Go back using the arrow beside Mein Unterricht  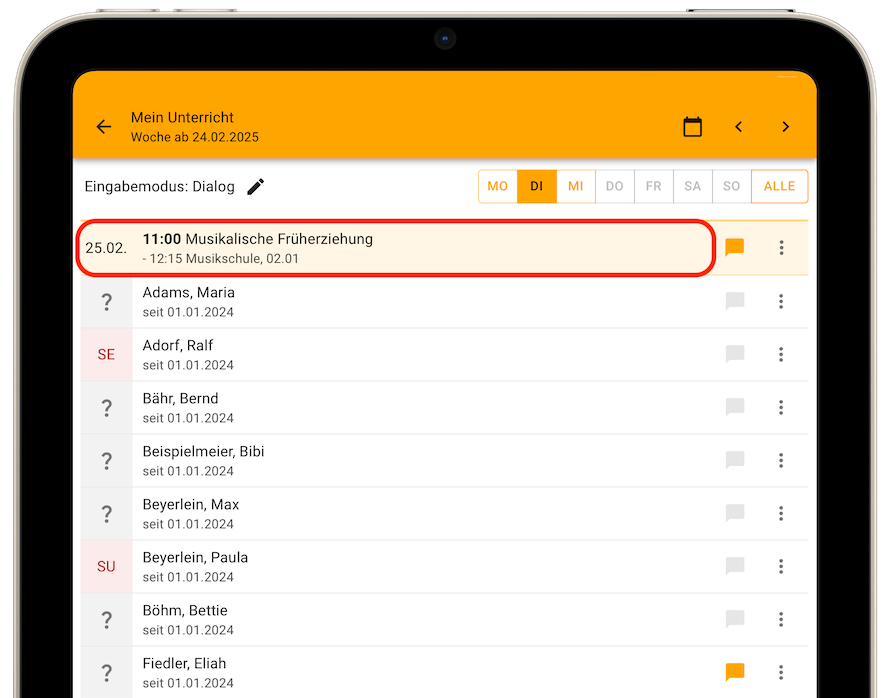[104, 127]
